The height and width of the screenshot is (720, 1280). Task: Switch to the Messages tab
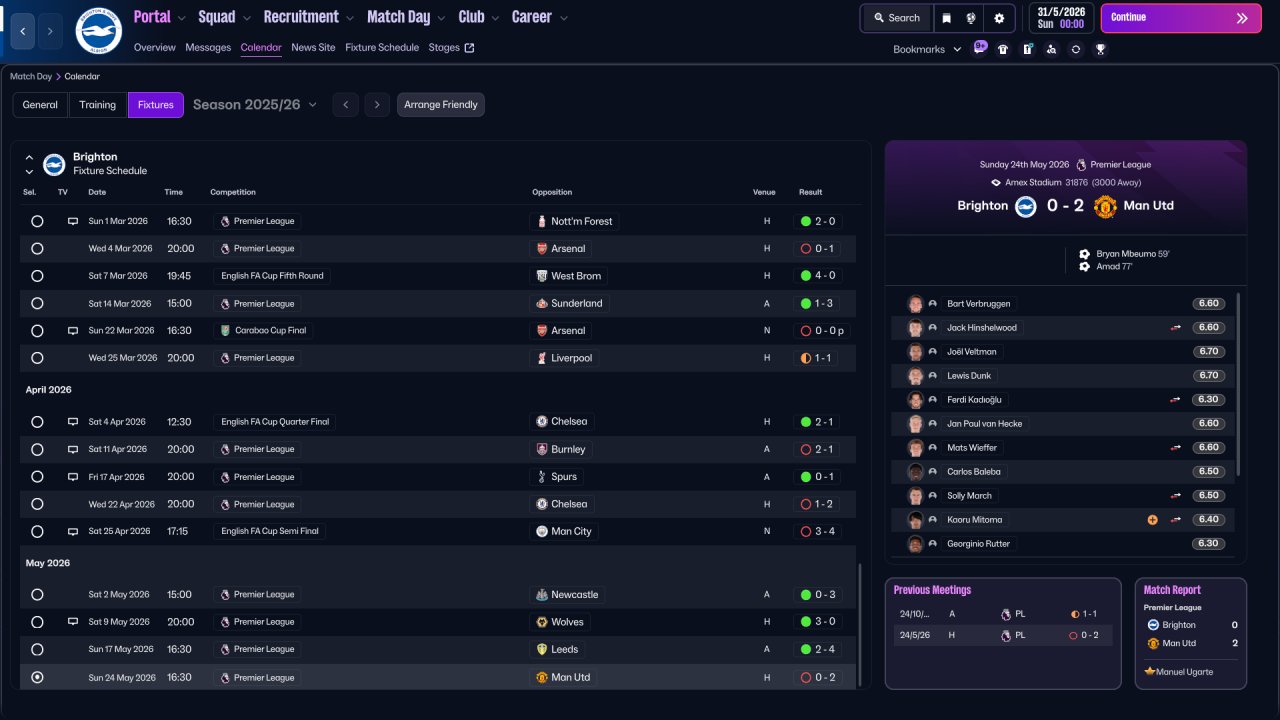tap(208, 48)
